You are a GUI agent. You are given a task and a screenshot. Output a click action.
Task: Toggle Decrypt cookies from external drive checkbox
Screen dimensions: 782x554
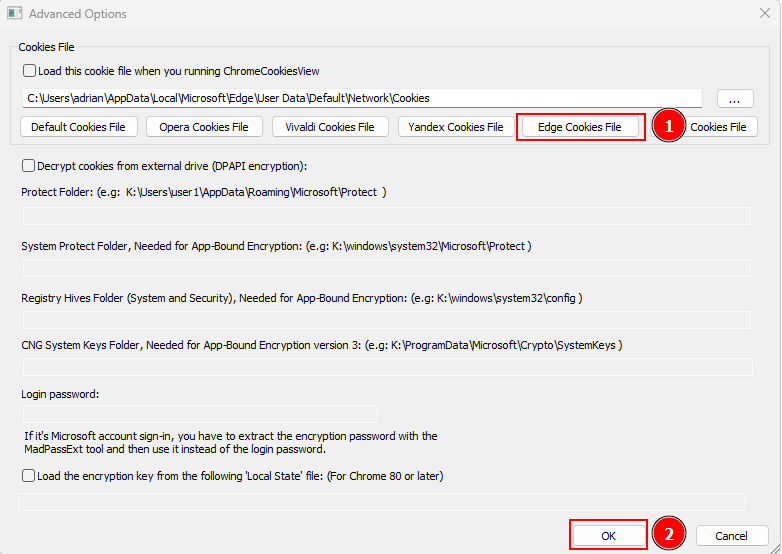pyautogui.click(x=29, y=165)
